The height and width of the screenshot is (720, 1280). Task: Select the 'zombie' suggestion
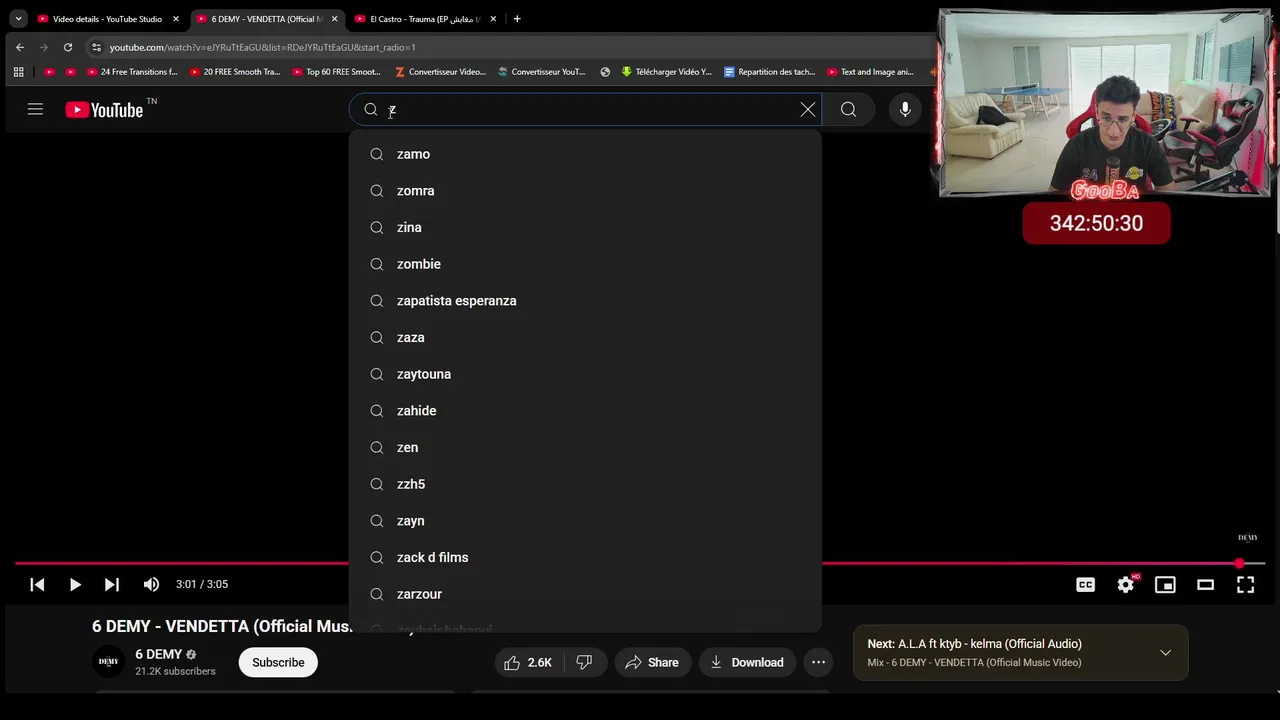point(585,264)
